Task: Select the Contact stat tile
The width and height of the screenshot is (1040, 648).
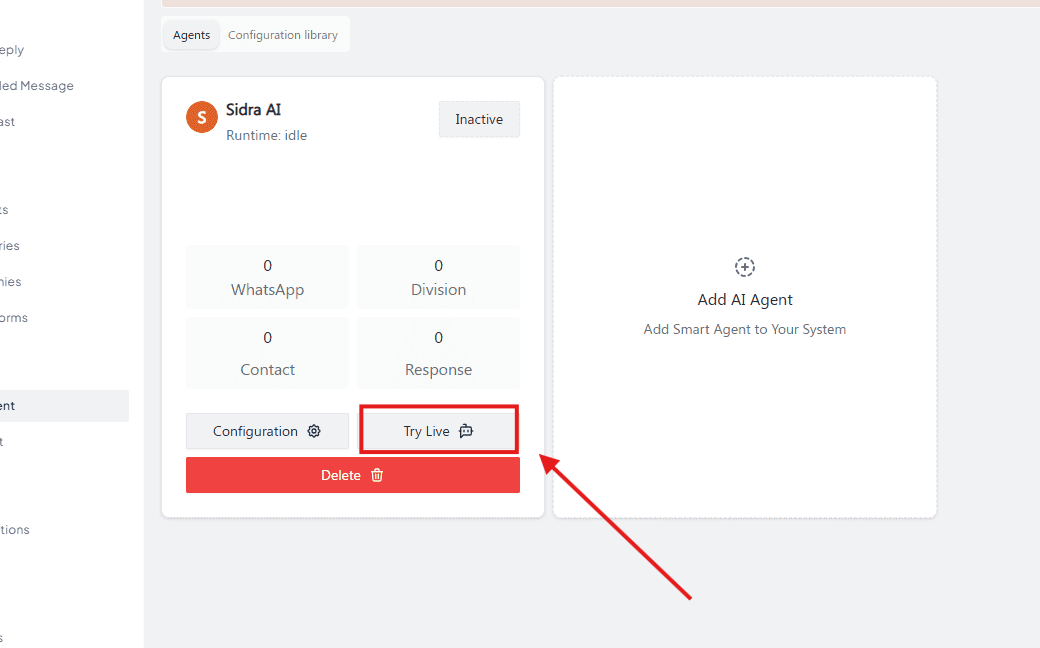Action: point(267,353)
